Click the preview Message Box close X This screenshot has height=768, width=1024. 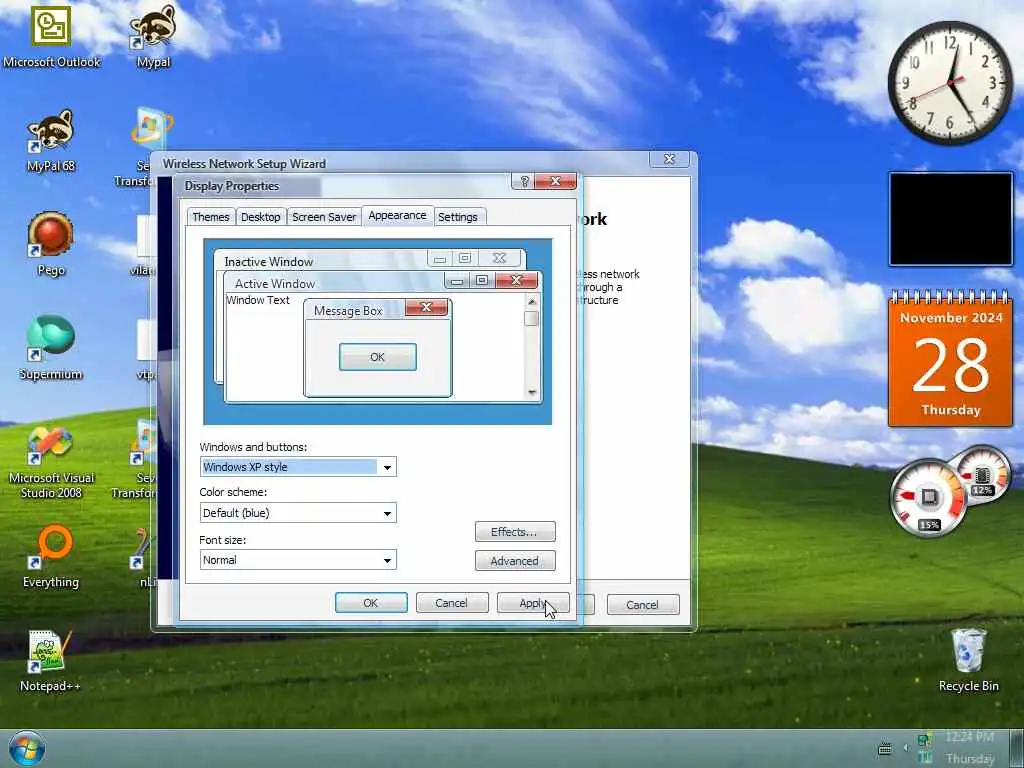tap(426, 307)
